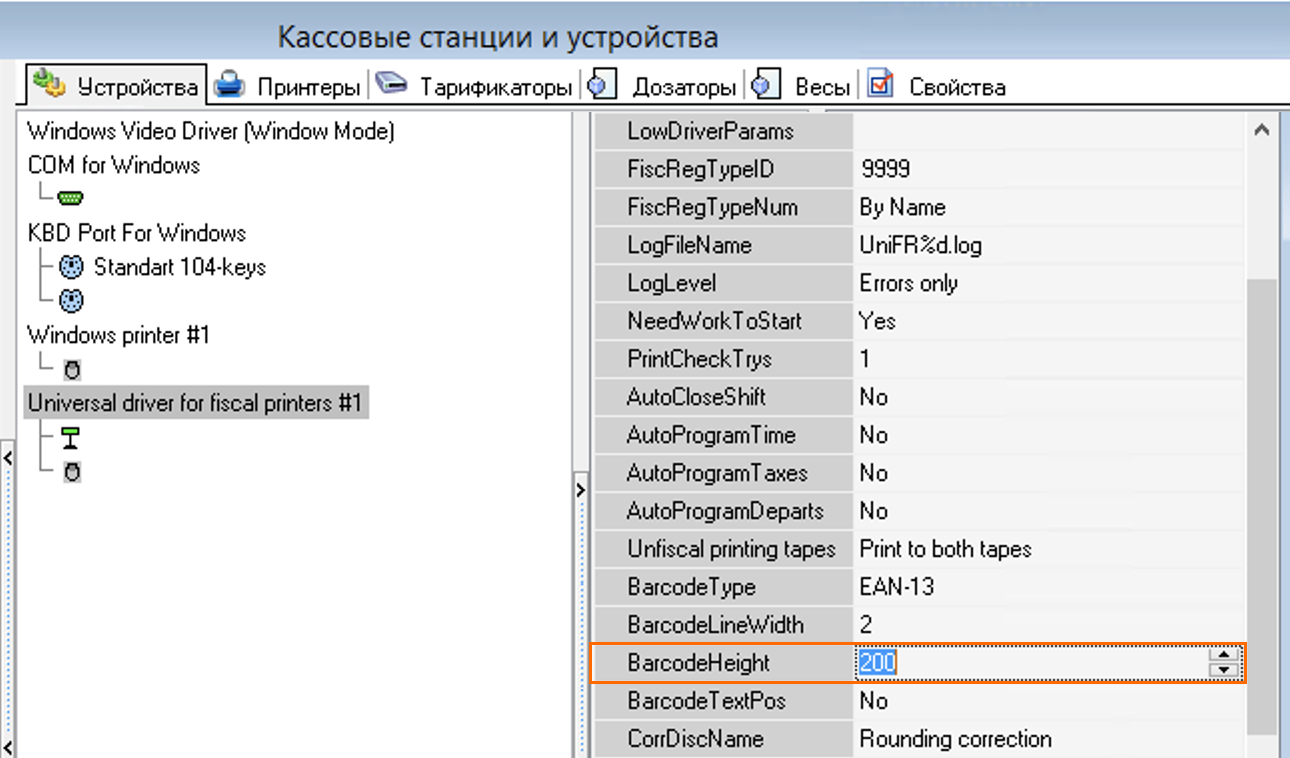The height and width of the screenshot is (758, 1290).
Task: Click the LogLevel value Errors only
Action: (x=908, y=283)
